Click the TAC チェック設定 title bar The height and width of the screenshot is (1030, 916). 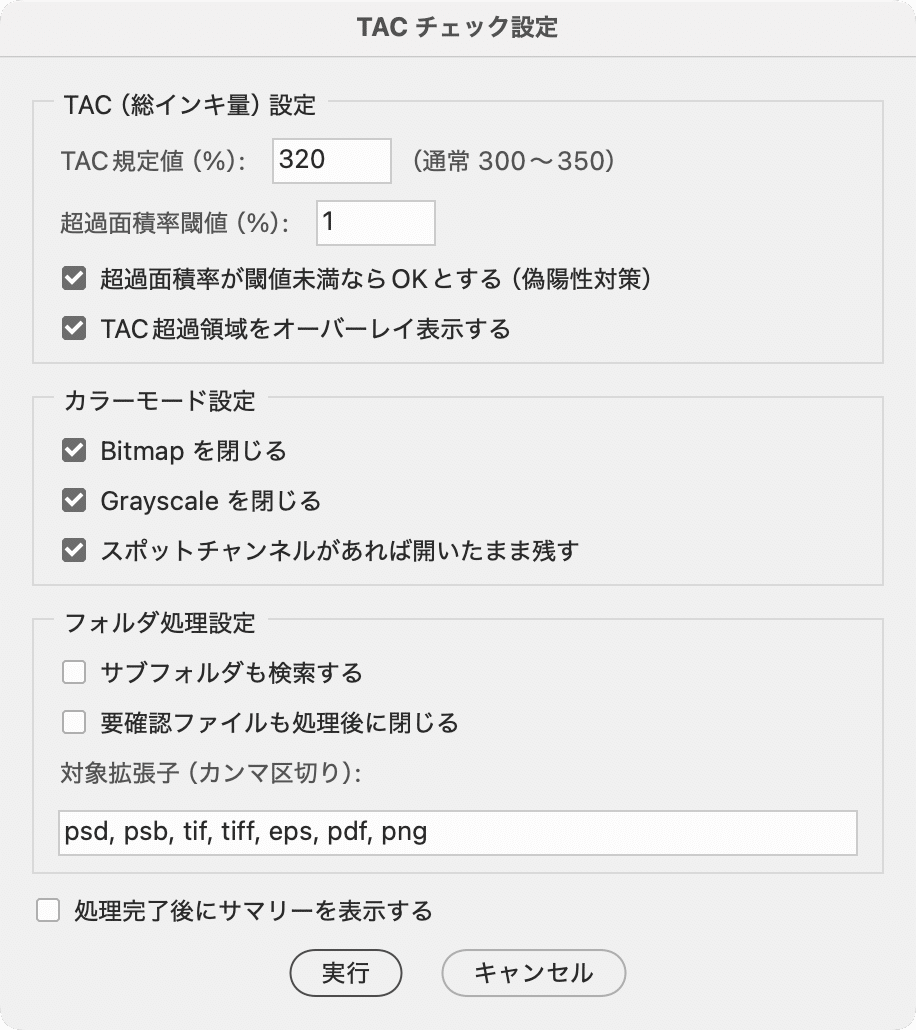[x=458, y=28]
